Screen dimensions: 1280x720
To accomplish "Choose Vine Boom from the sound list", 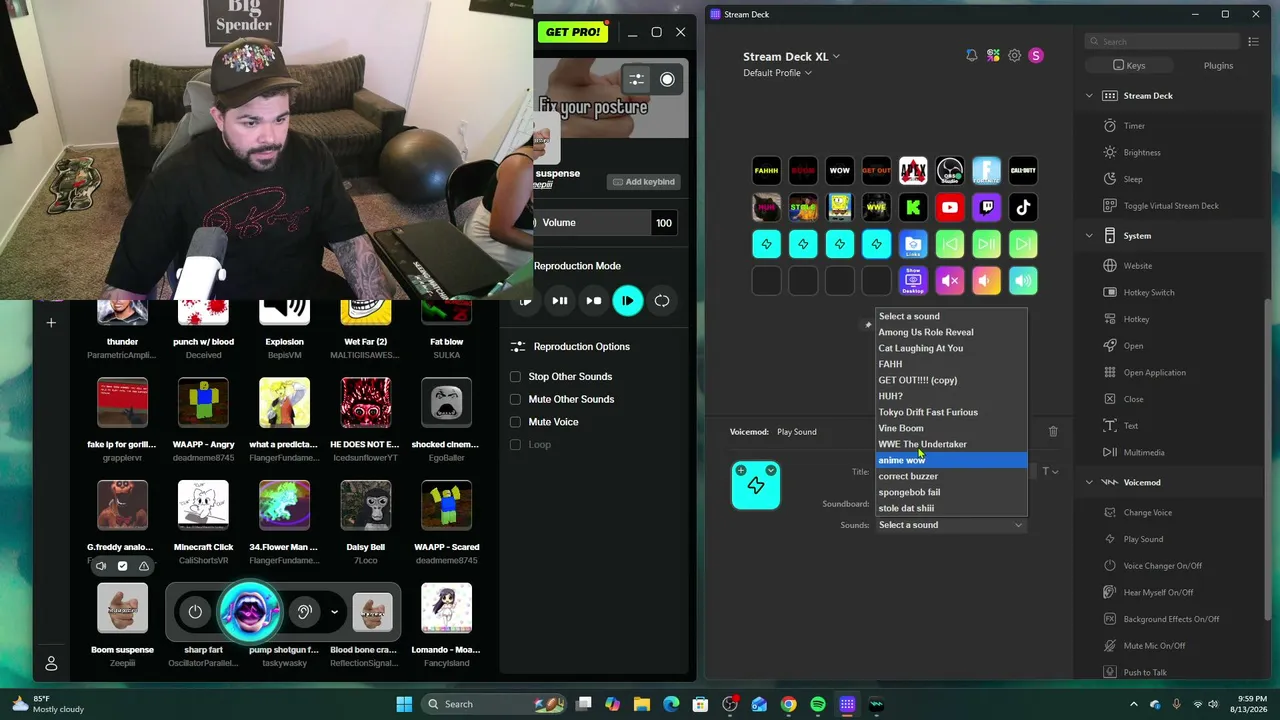I will [951, 428].
